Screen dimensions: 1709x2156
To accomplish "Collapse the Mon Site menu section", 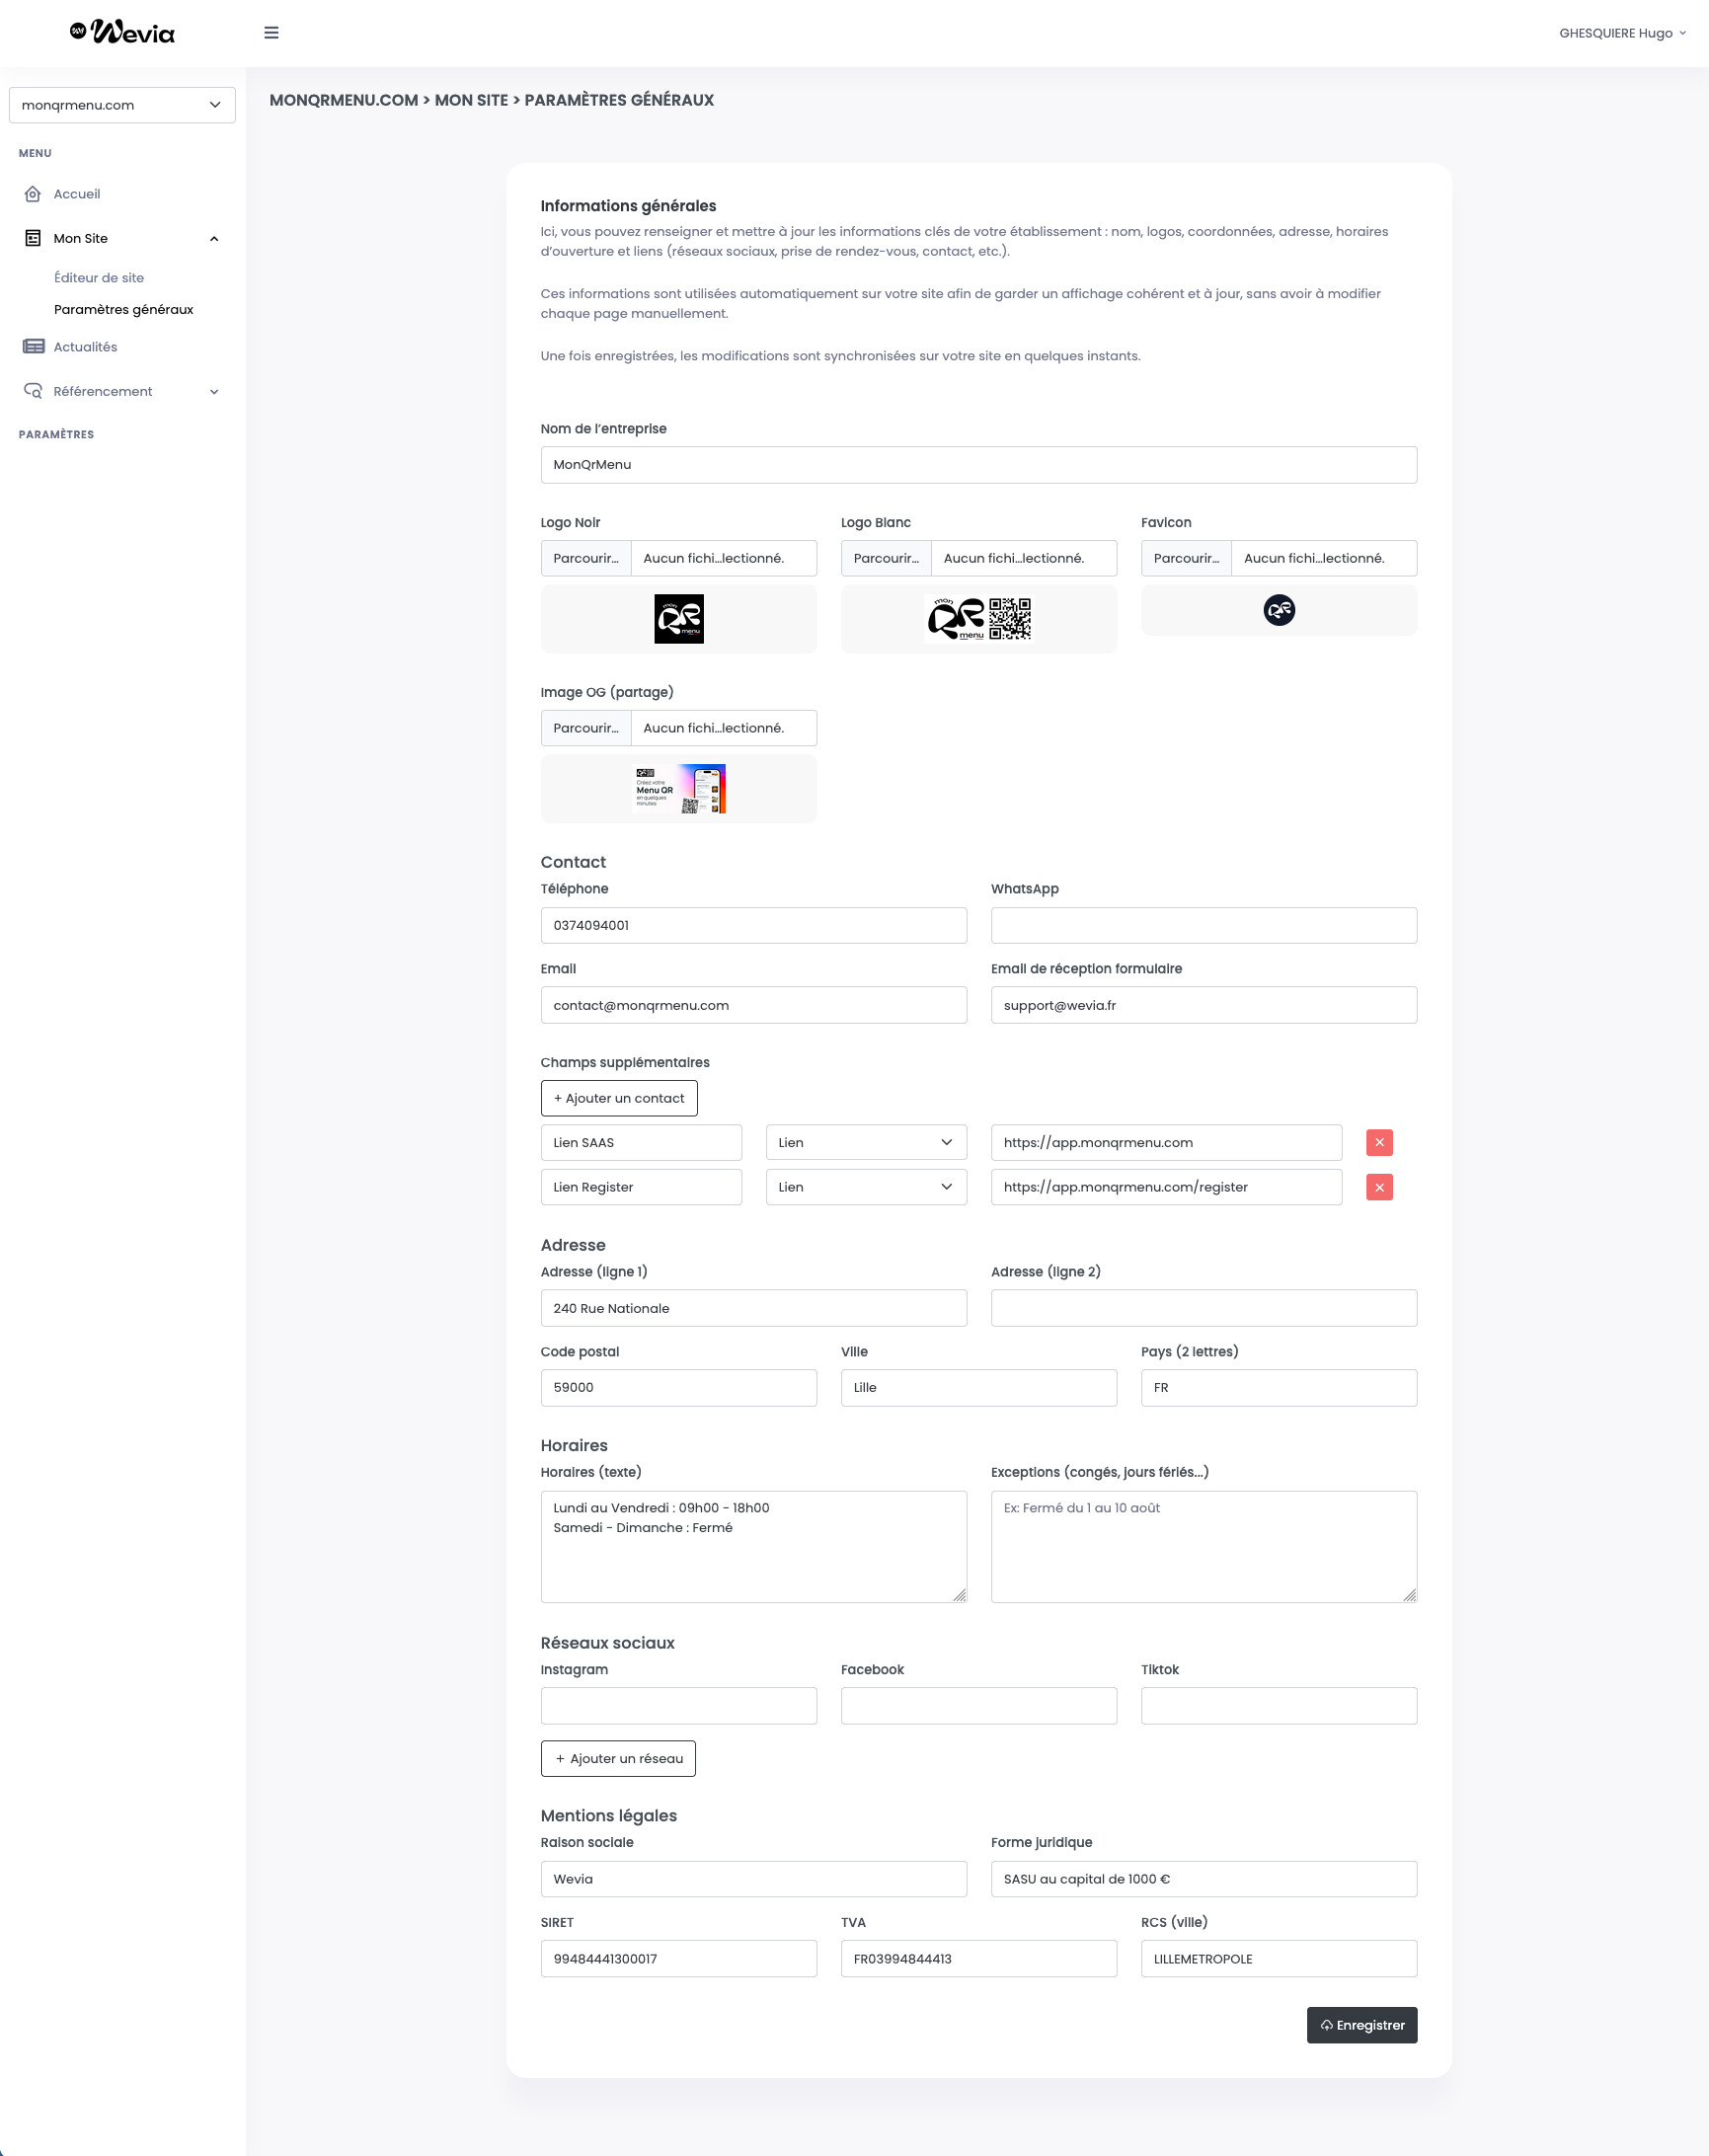I will coord(214,239).
